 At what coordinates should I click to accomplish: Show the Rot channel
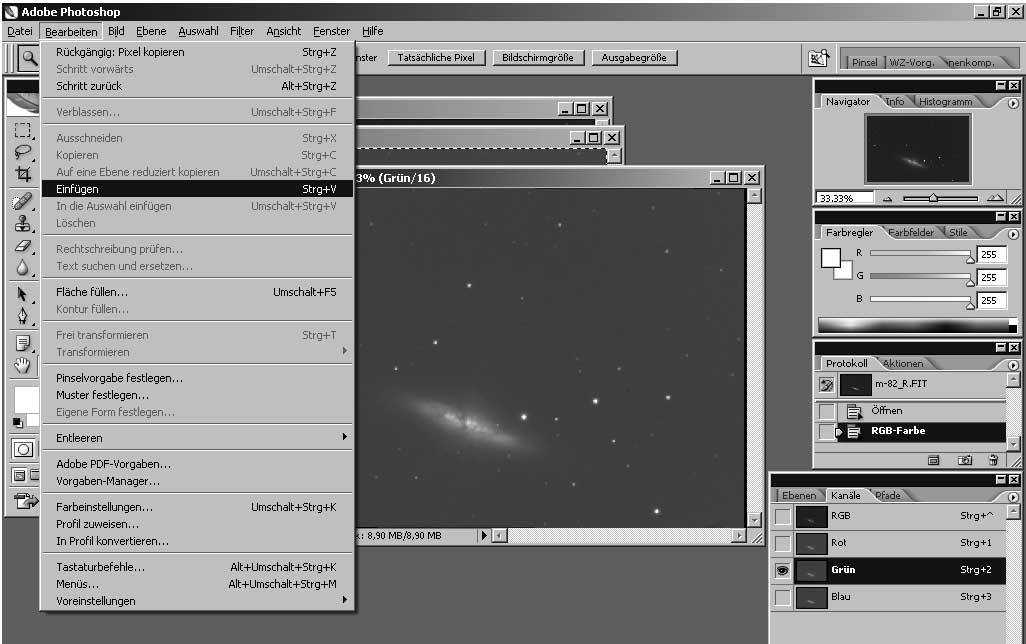[783, 543]
